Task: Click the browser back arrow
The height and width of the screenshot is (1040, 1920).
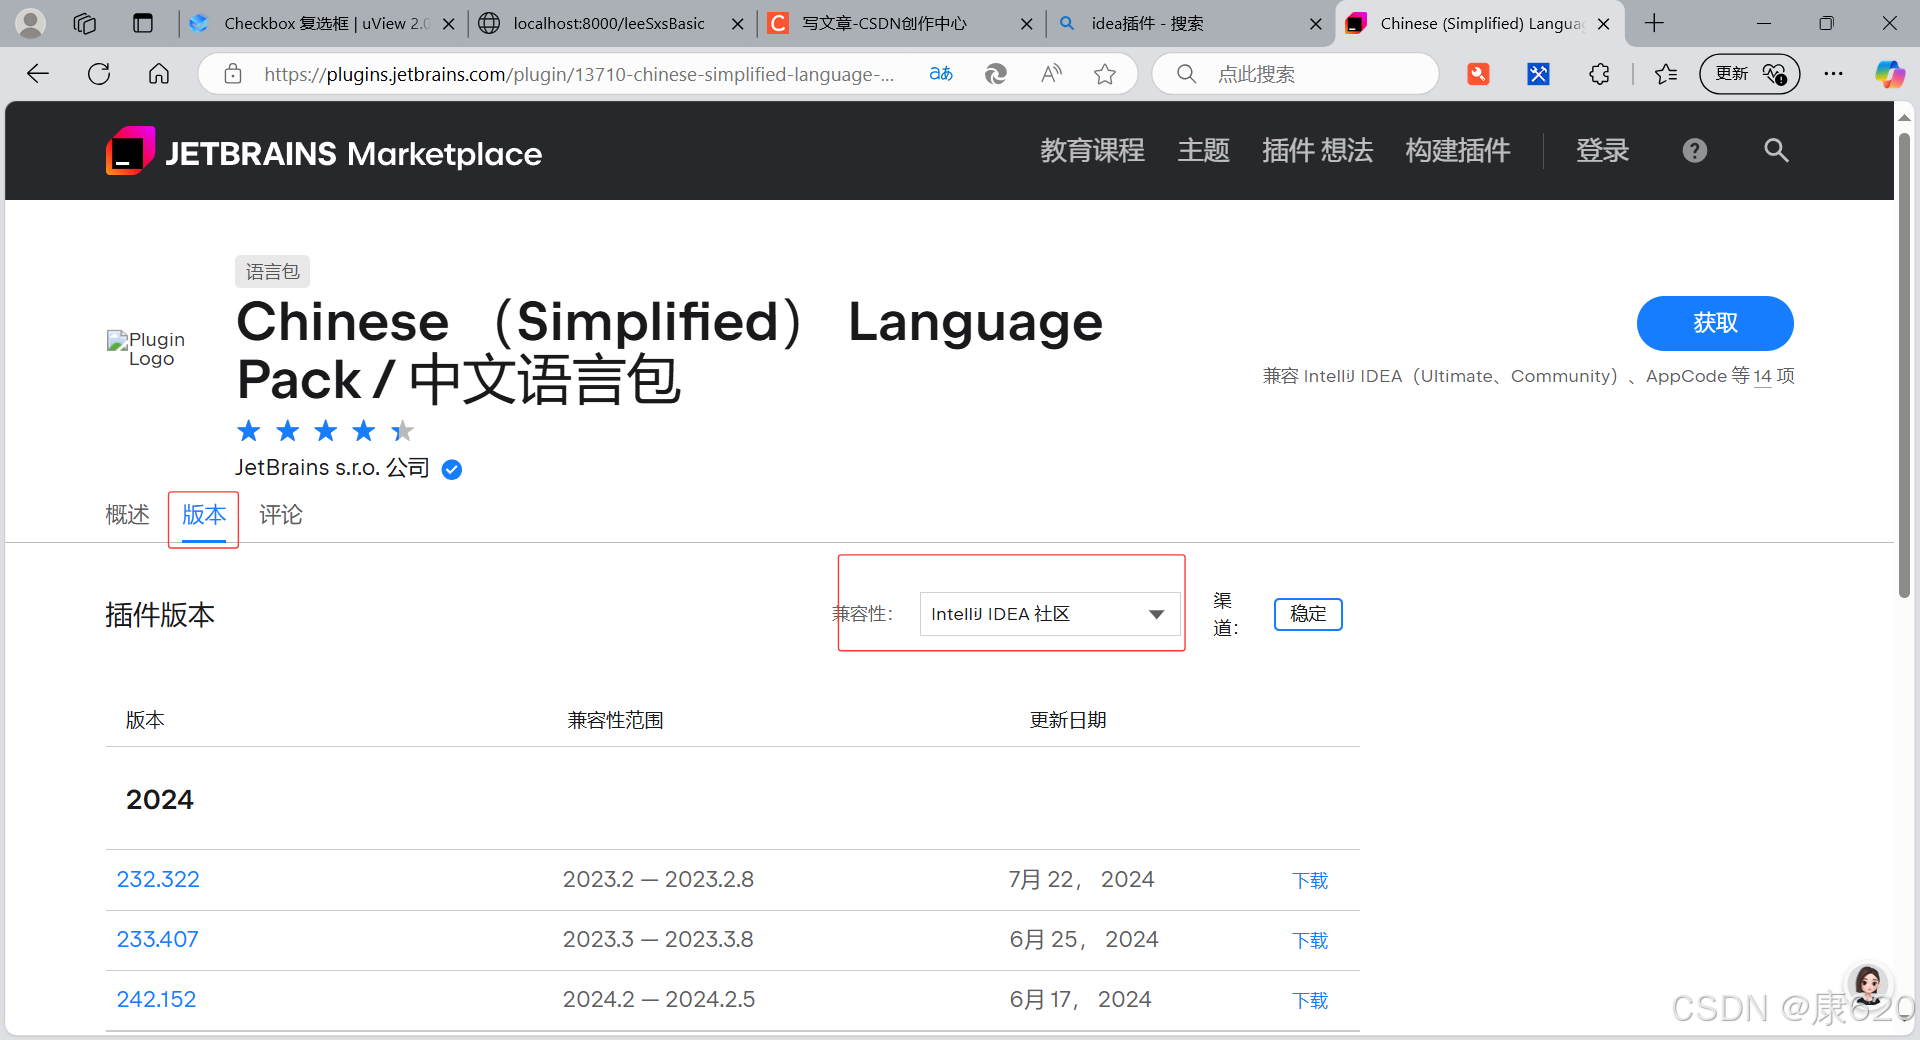Action: click(x=38, y=74)
